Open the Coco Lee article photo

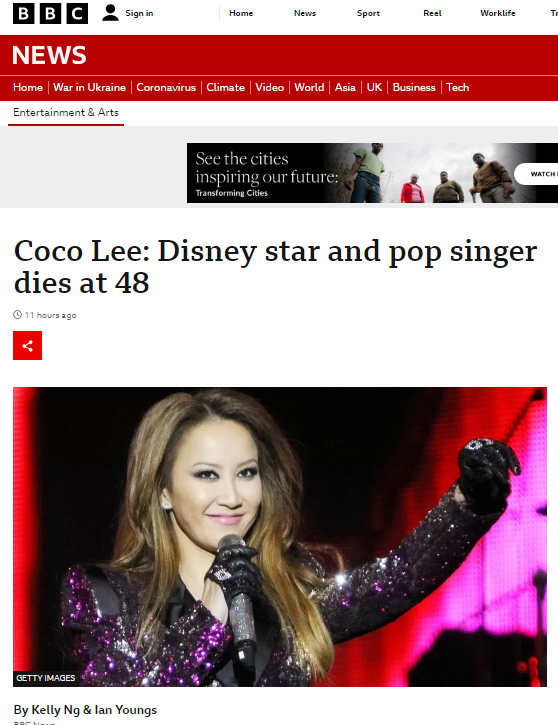pyautogui.click(x=280, y=537)
